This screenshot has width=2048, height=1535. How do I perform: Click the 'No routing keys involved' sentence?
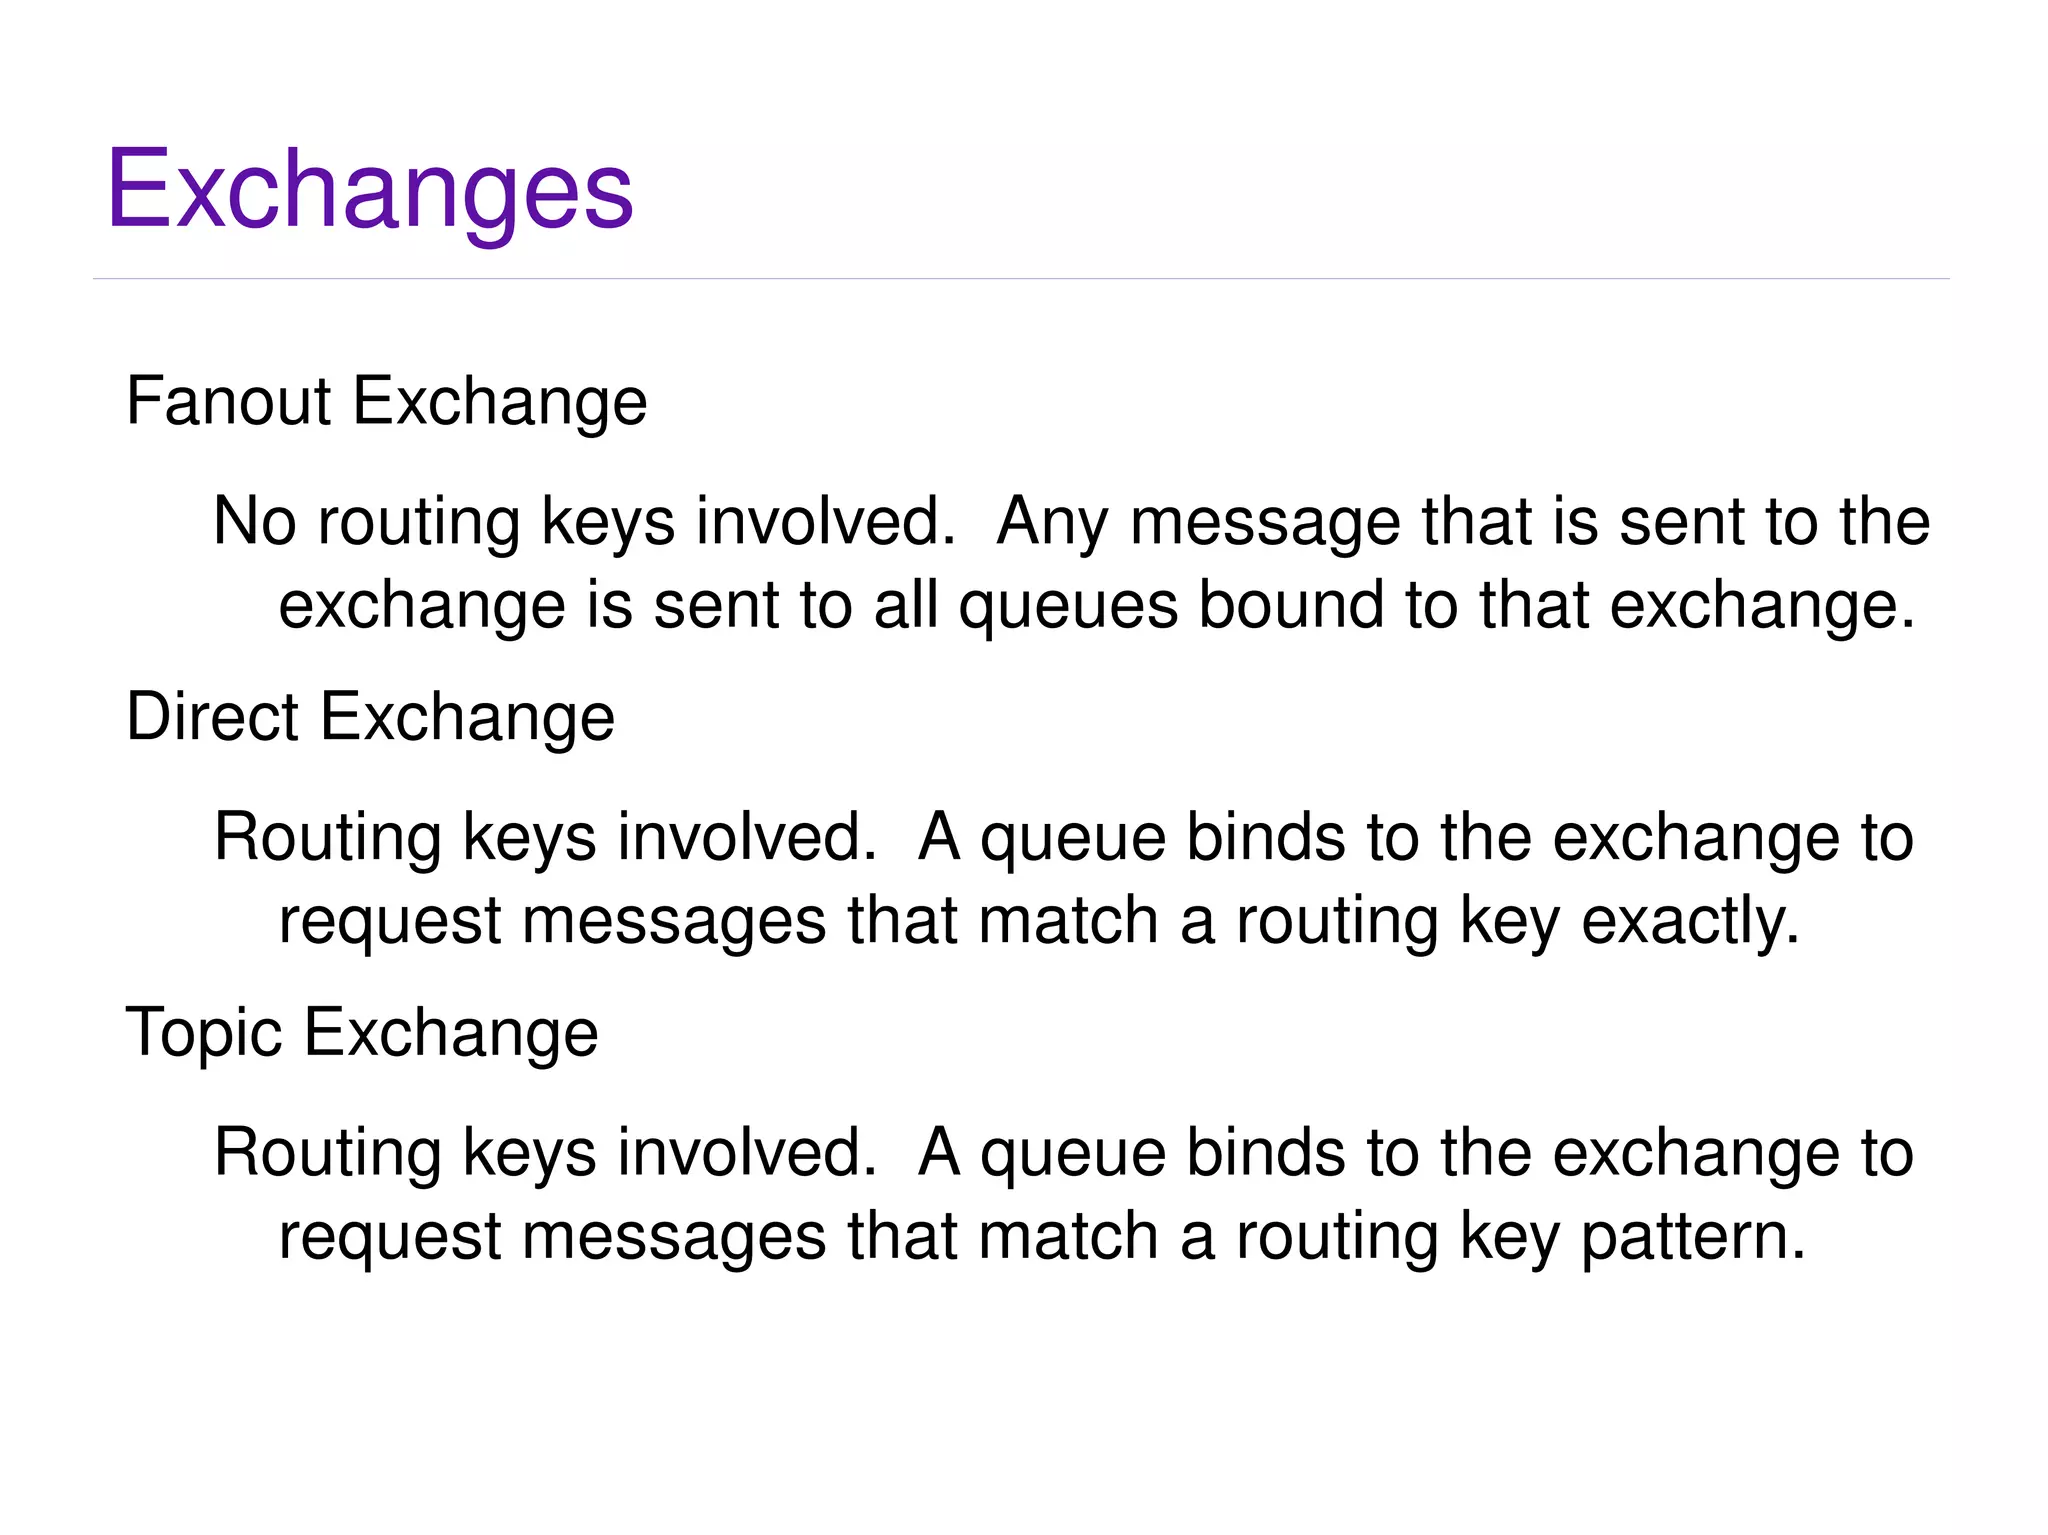pos(585,522)
